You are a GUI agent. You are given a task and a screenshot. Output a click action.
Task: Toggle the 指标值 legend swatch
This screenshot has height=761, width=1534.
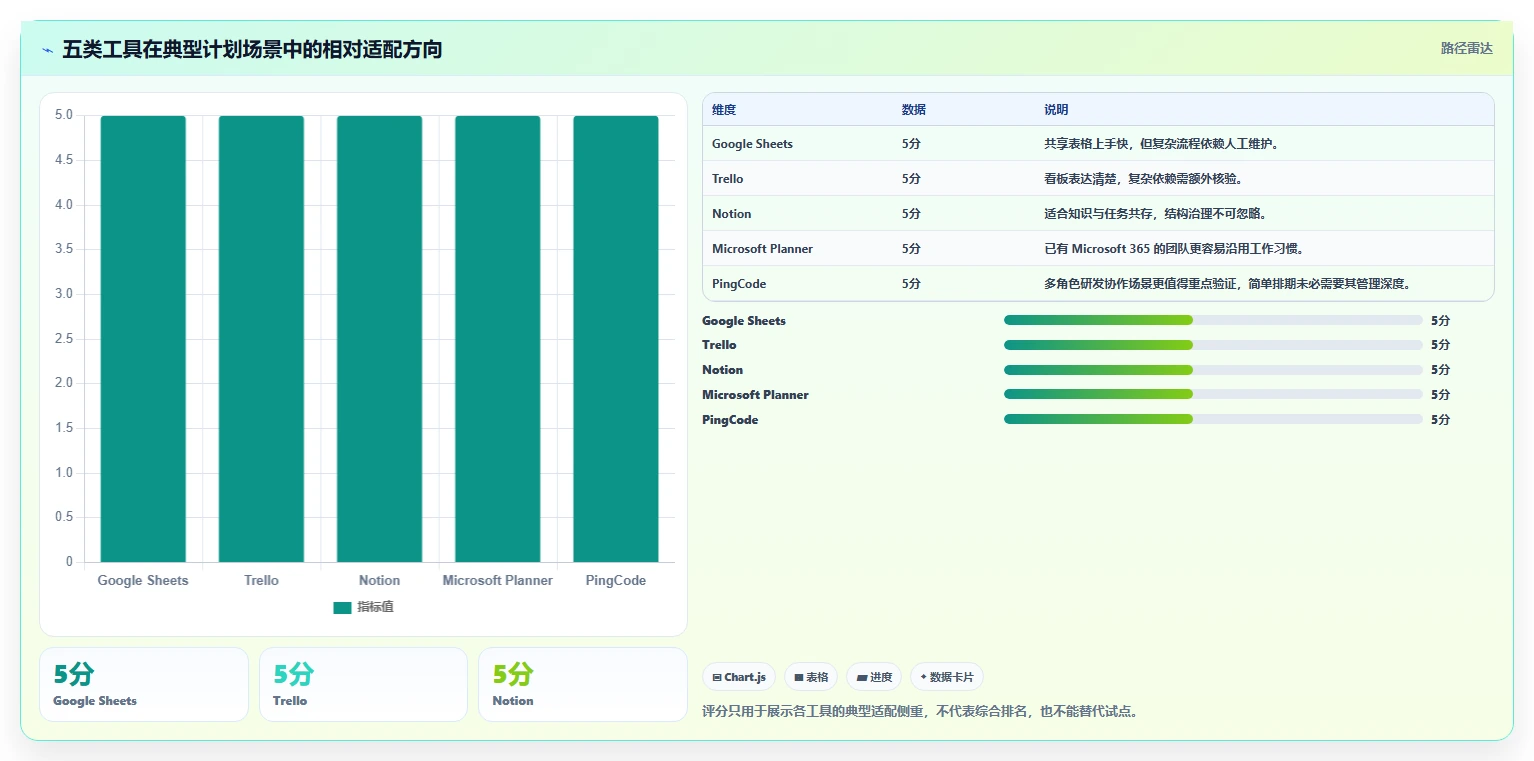pyautogui.click(x=342, y=608)
